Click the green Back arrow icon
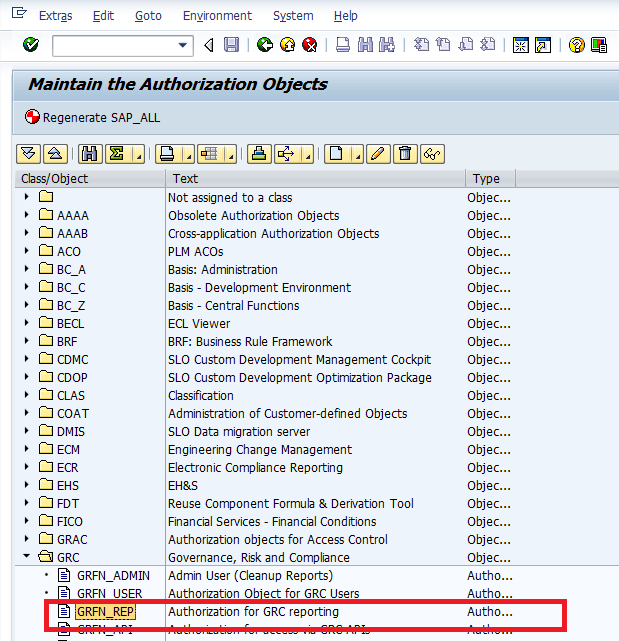The image size is (619, 641). 264,45
